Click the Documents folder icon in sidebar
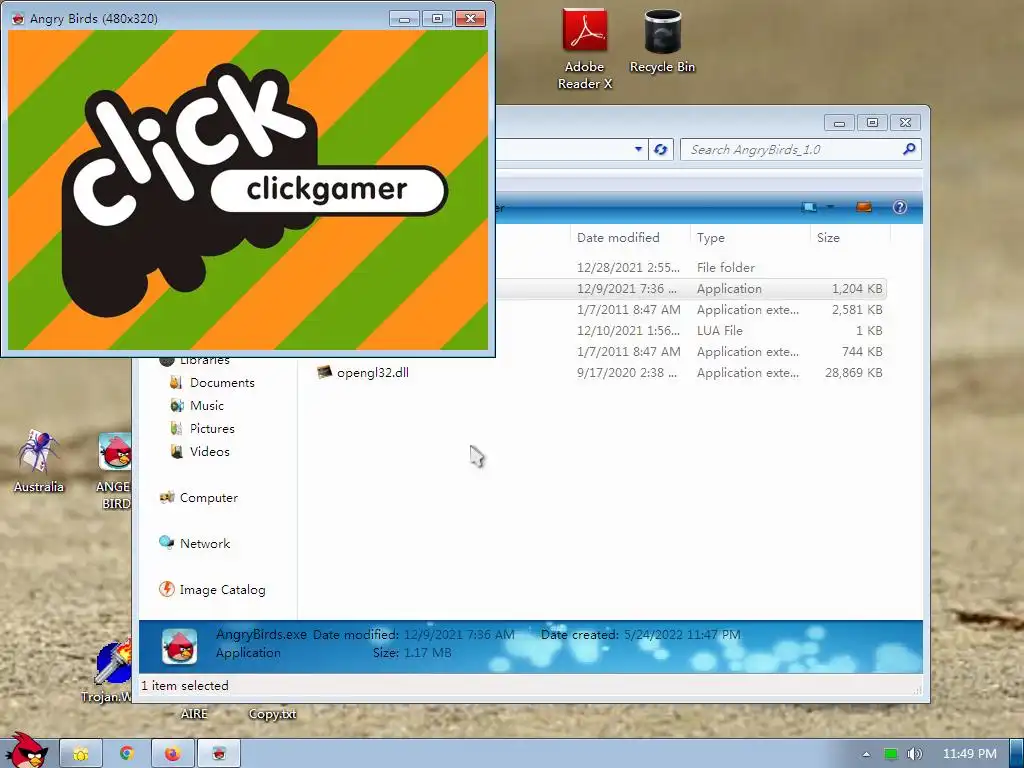 (176, 383)
